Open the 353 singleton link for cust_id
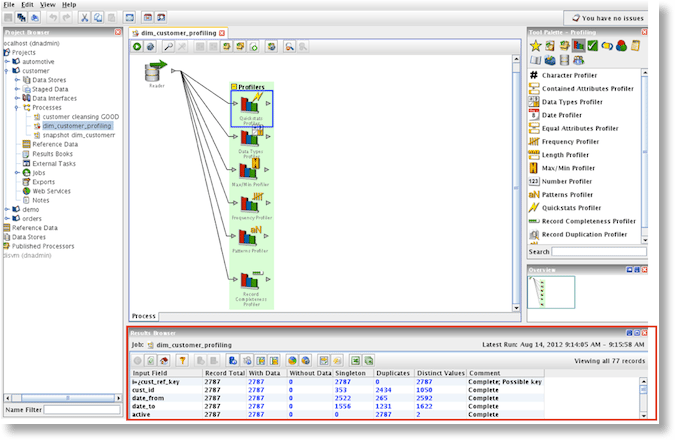The height and width of the screenshot is (440, 675). [341, 390]
